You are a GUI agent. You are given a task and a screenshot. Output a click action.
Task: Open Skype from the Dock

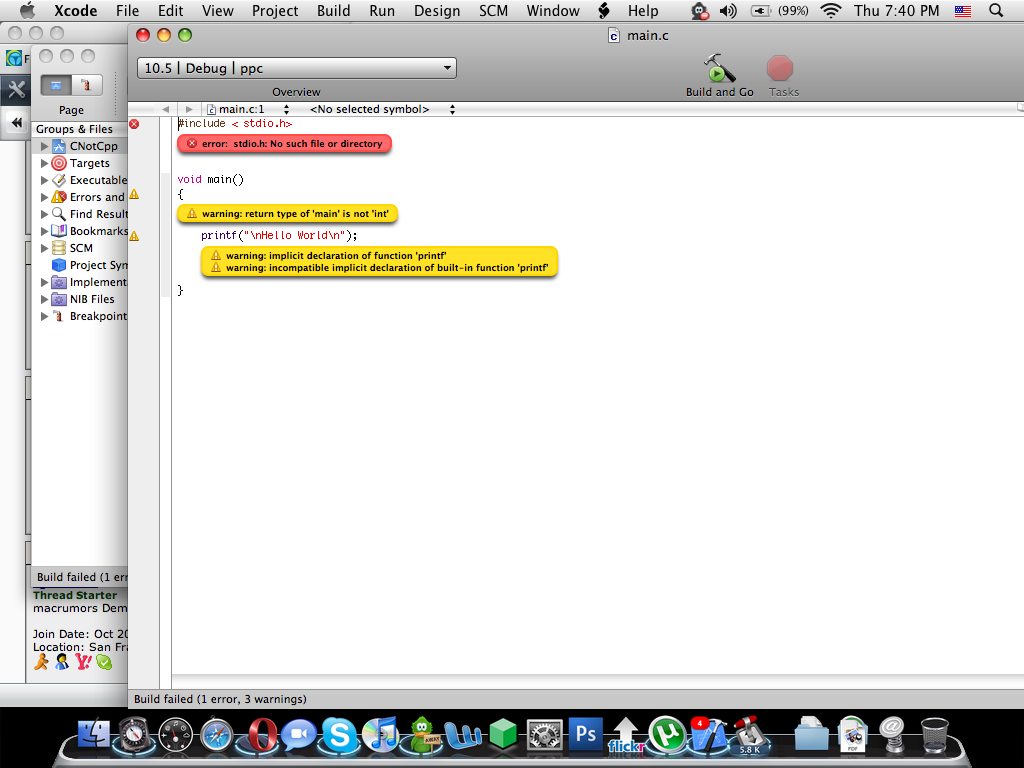coord(340,735)
